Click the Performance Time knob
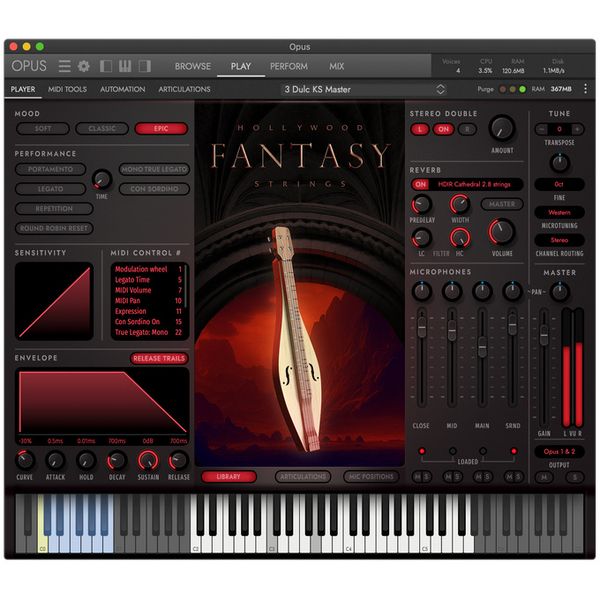600x600 pixels. [x=102, y=179]
